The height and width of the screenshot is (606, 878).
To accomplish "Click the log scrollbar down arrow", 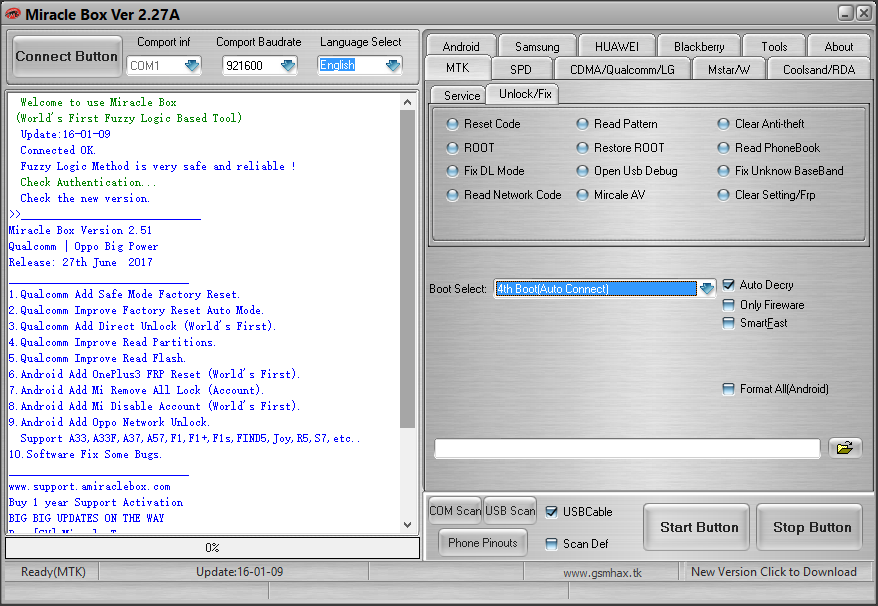I will [407, 525].
